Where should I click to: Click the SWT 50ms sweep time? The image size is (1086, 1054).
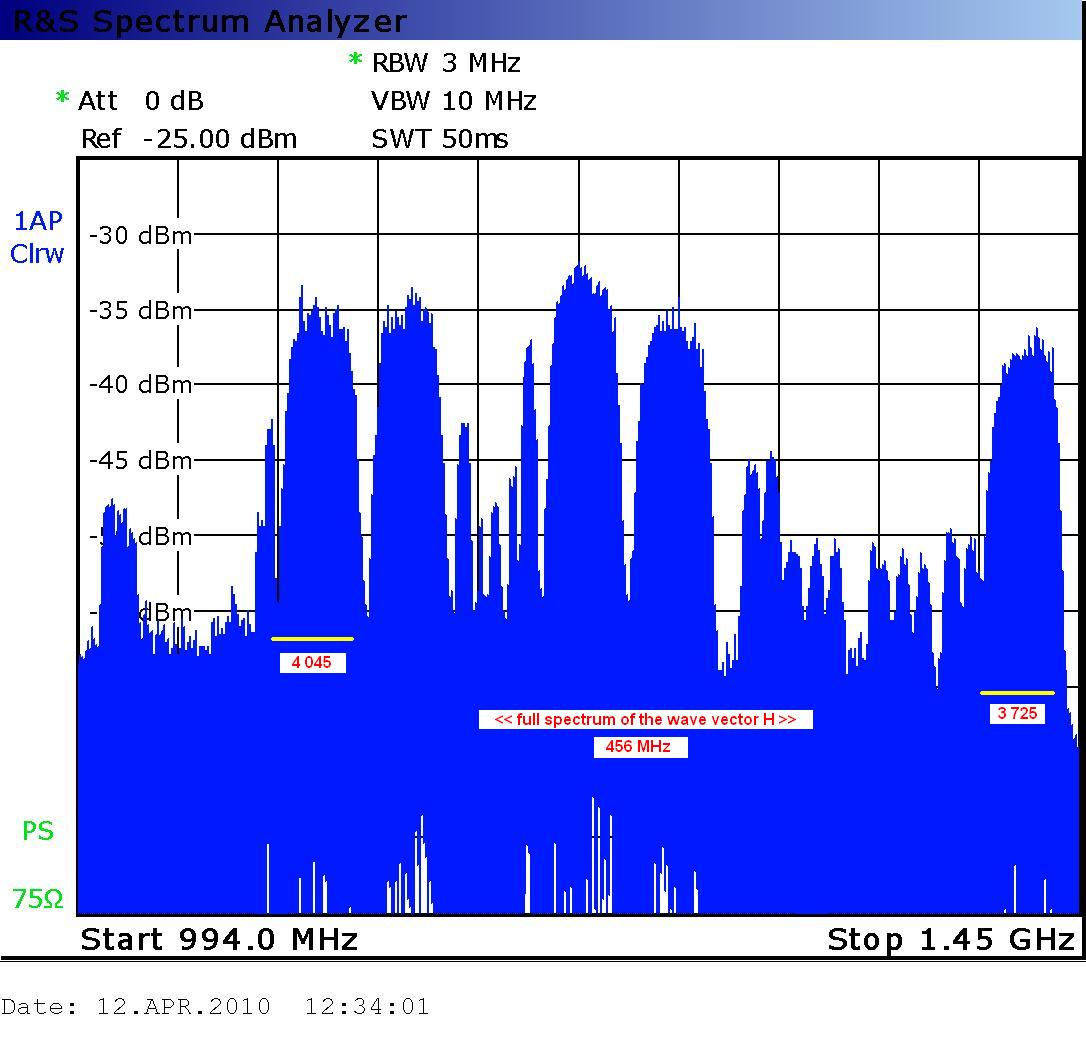[x=440, y=139]
